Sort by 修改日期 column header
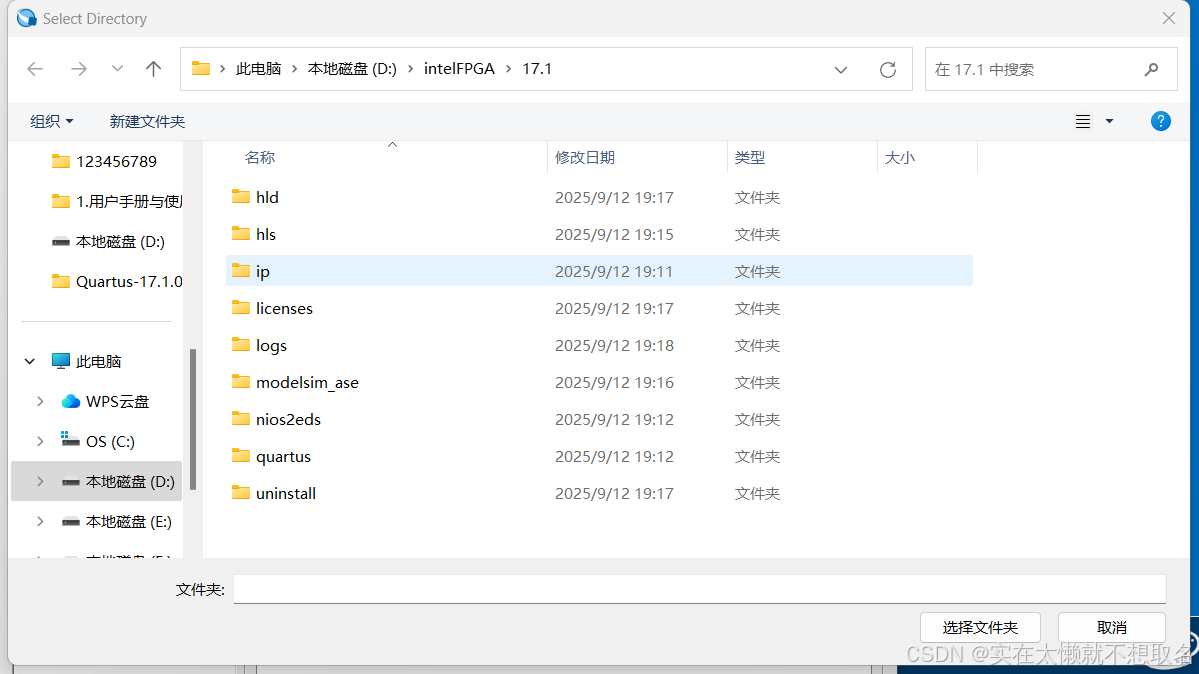Image resolution: width=1199 pixels, height=674 pixels. click(x=585, y=158)
